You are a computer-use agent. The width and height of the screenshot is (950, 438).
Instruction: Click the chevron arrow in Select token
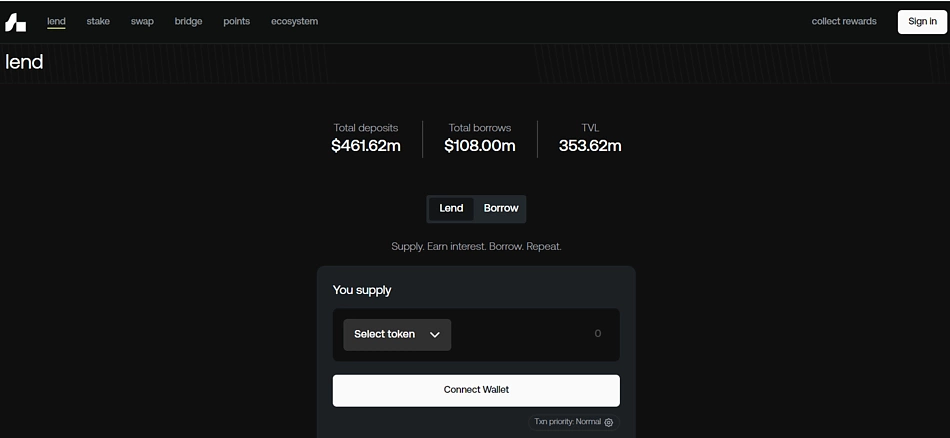pos(434,334)
